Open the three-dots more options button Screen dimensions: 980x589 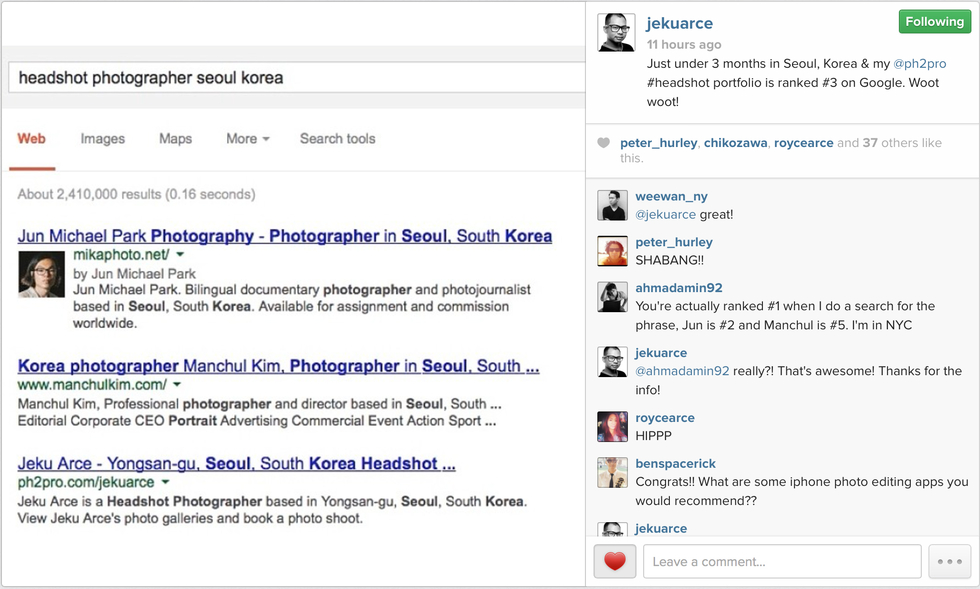click(949, 562)
